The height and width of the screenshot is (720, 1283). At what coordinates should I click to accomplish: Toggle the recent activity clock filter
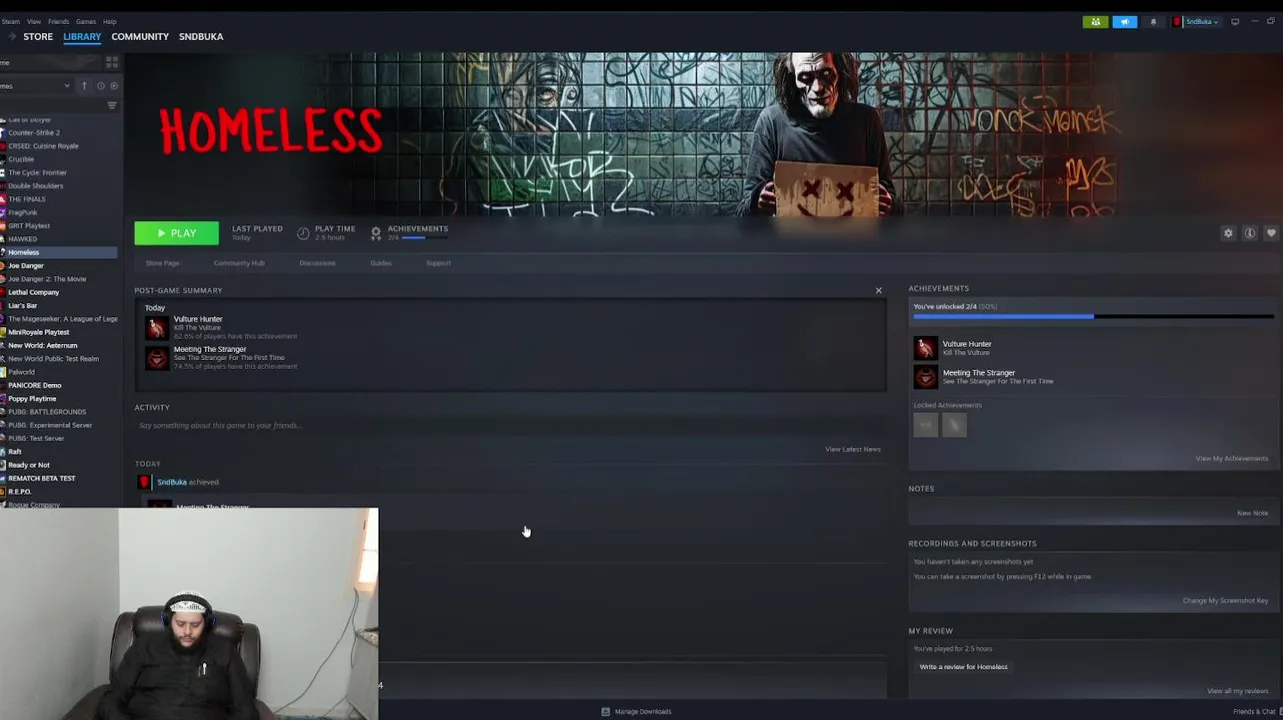pyautogui.click(x=100, y=86)
